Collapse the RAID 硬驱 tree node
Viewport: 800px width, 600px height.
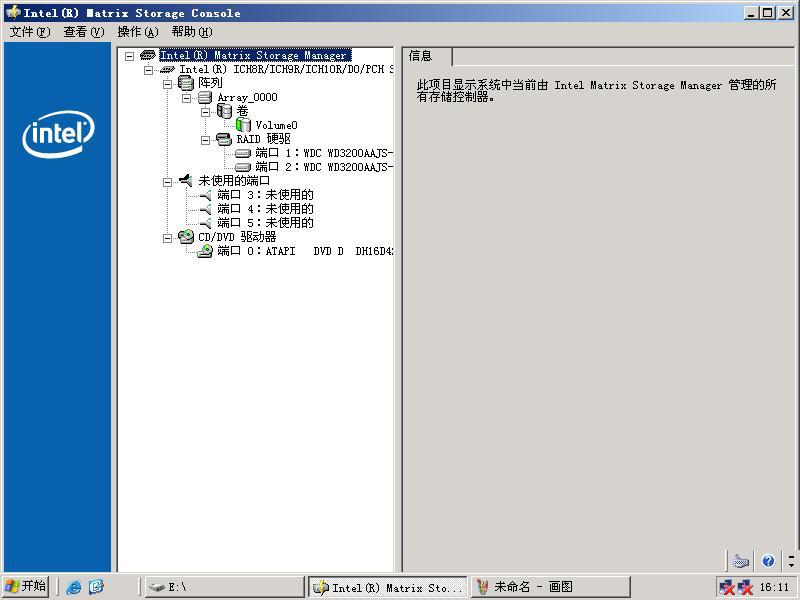205,140
